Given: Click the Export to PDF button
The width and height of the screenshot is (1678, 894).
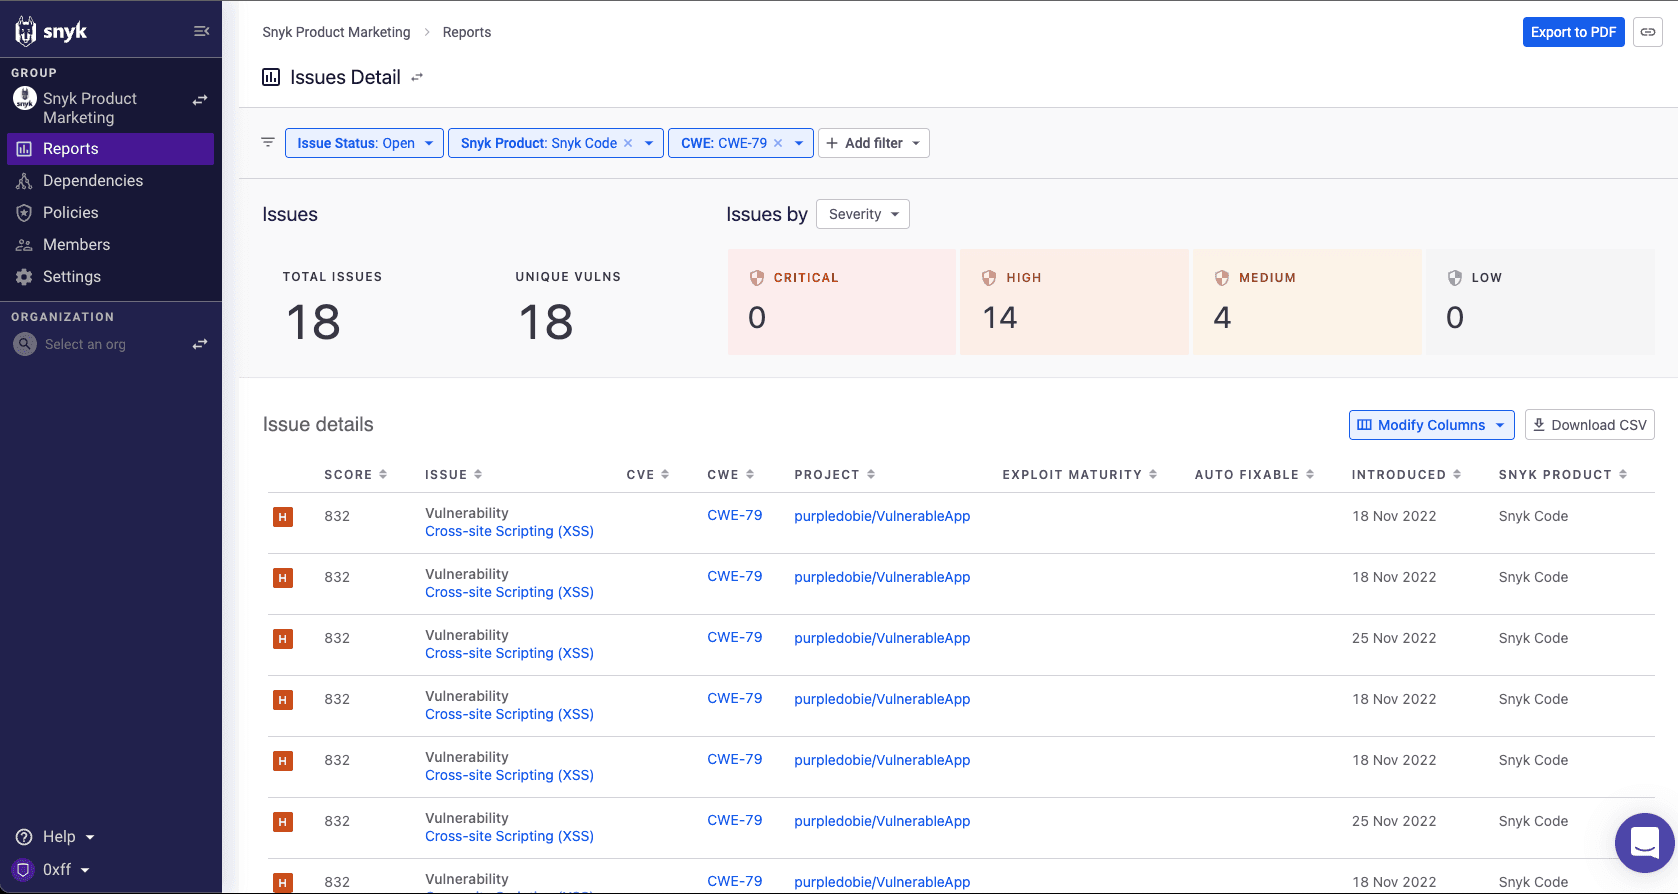Looking at the screenshot, I should [x=1573, y=32].
